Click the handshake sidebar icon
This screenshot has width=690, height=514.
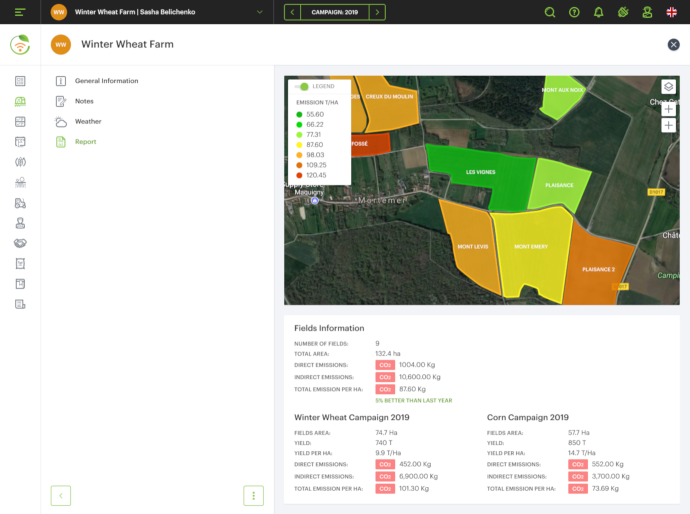(x=20, y=243)
